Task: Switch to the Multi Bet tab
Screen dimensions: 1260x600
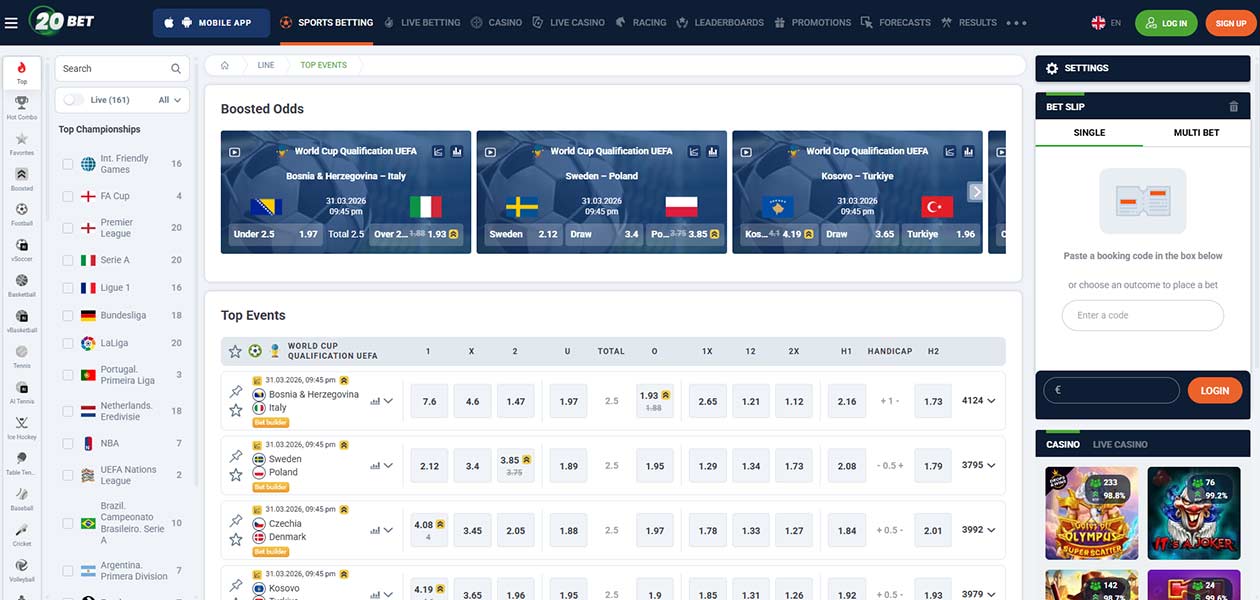Action: tap(1197, 132)
